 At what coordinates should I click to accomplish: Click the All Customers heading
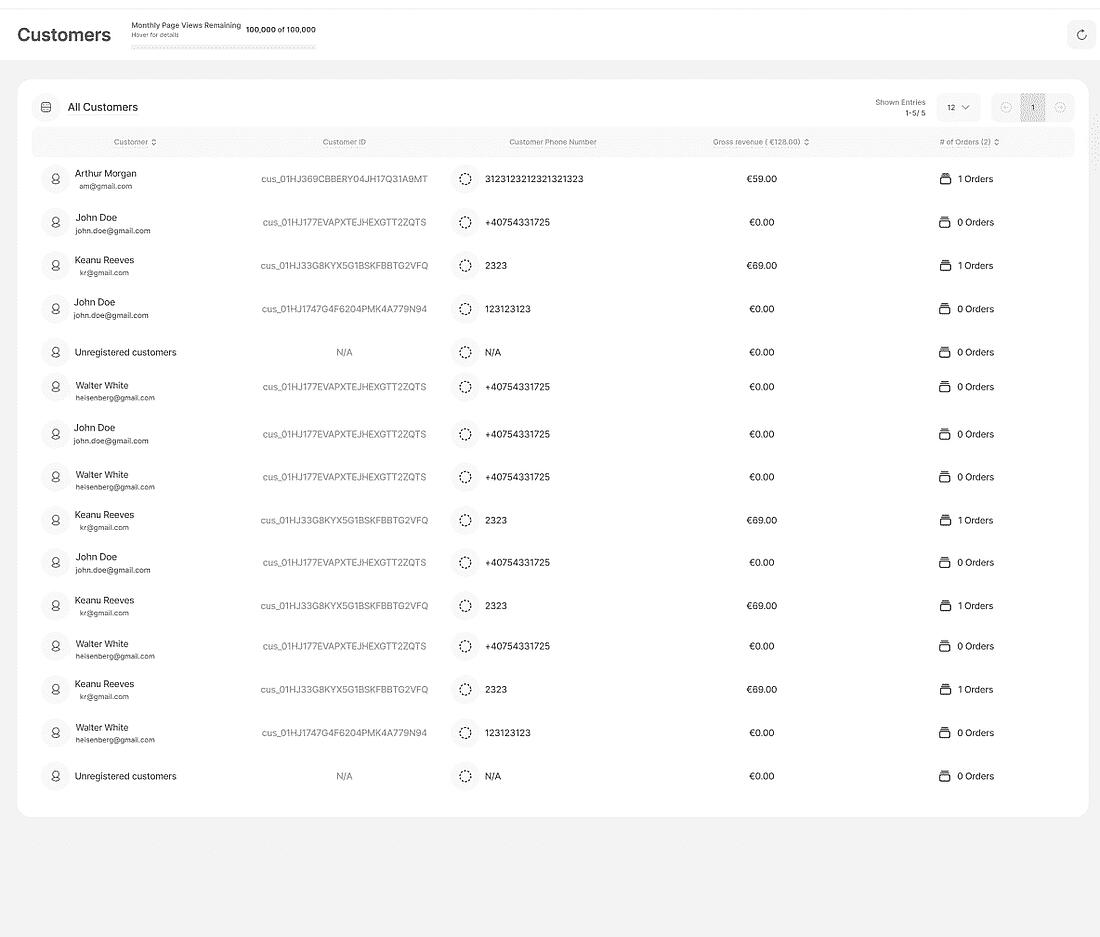tap(102, 107)
